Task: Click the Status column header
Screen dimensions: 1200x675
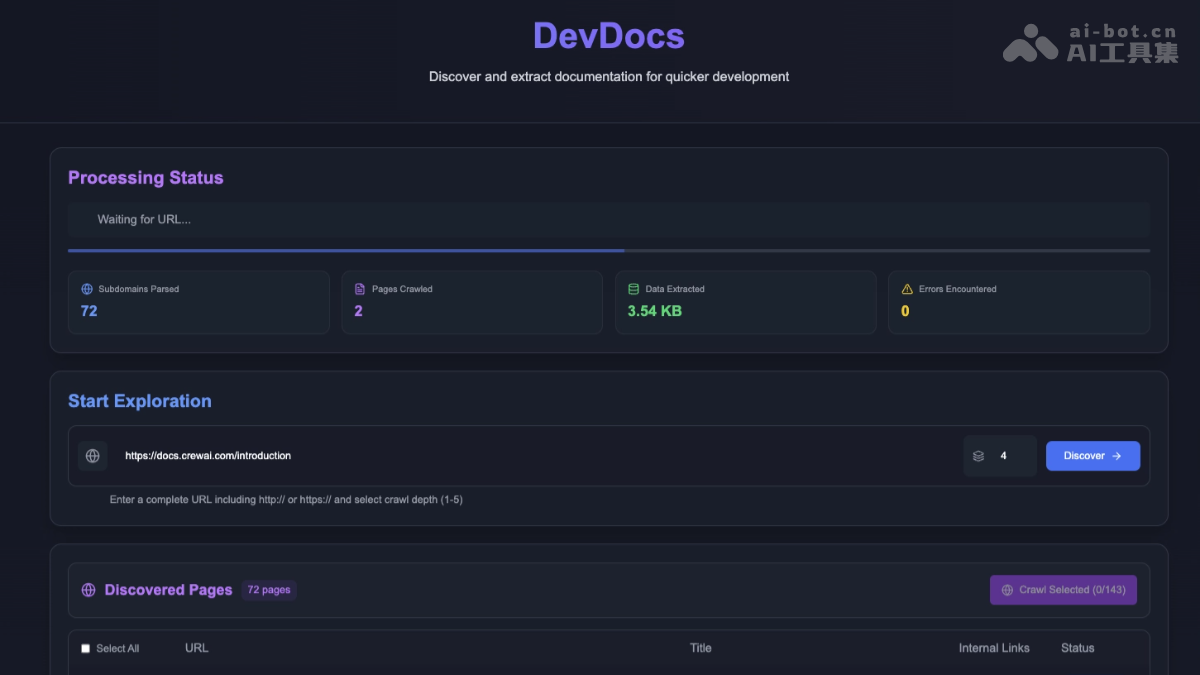Action: click(x=1077, y=648)
